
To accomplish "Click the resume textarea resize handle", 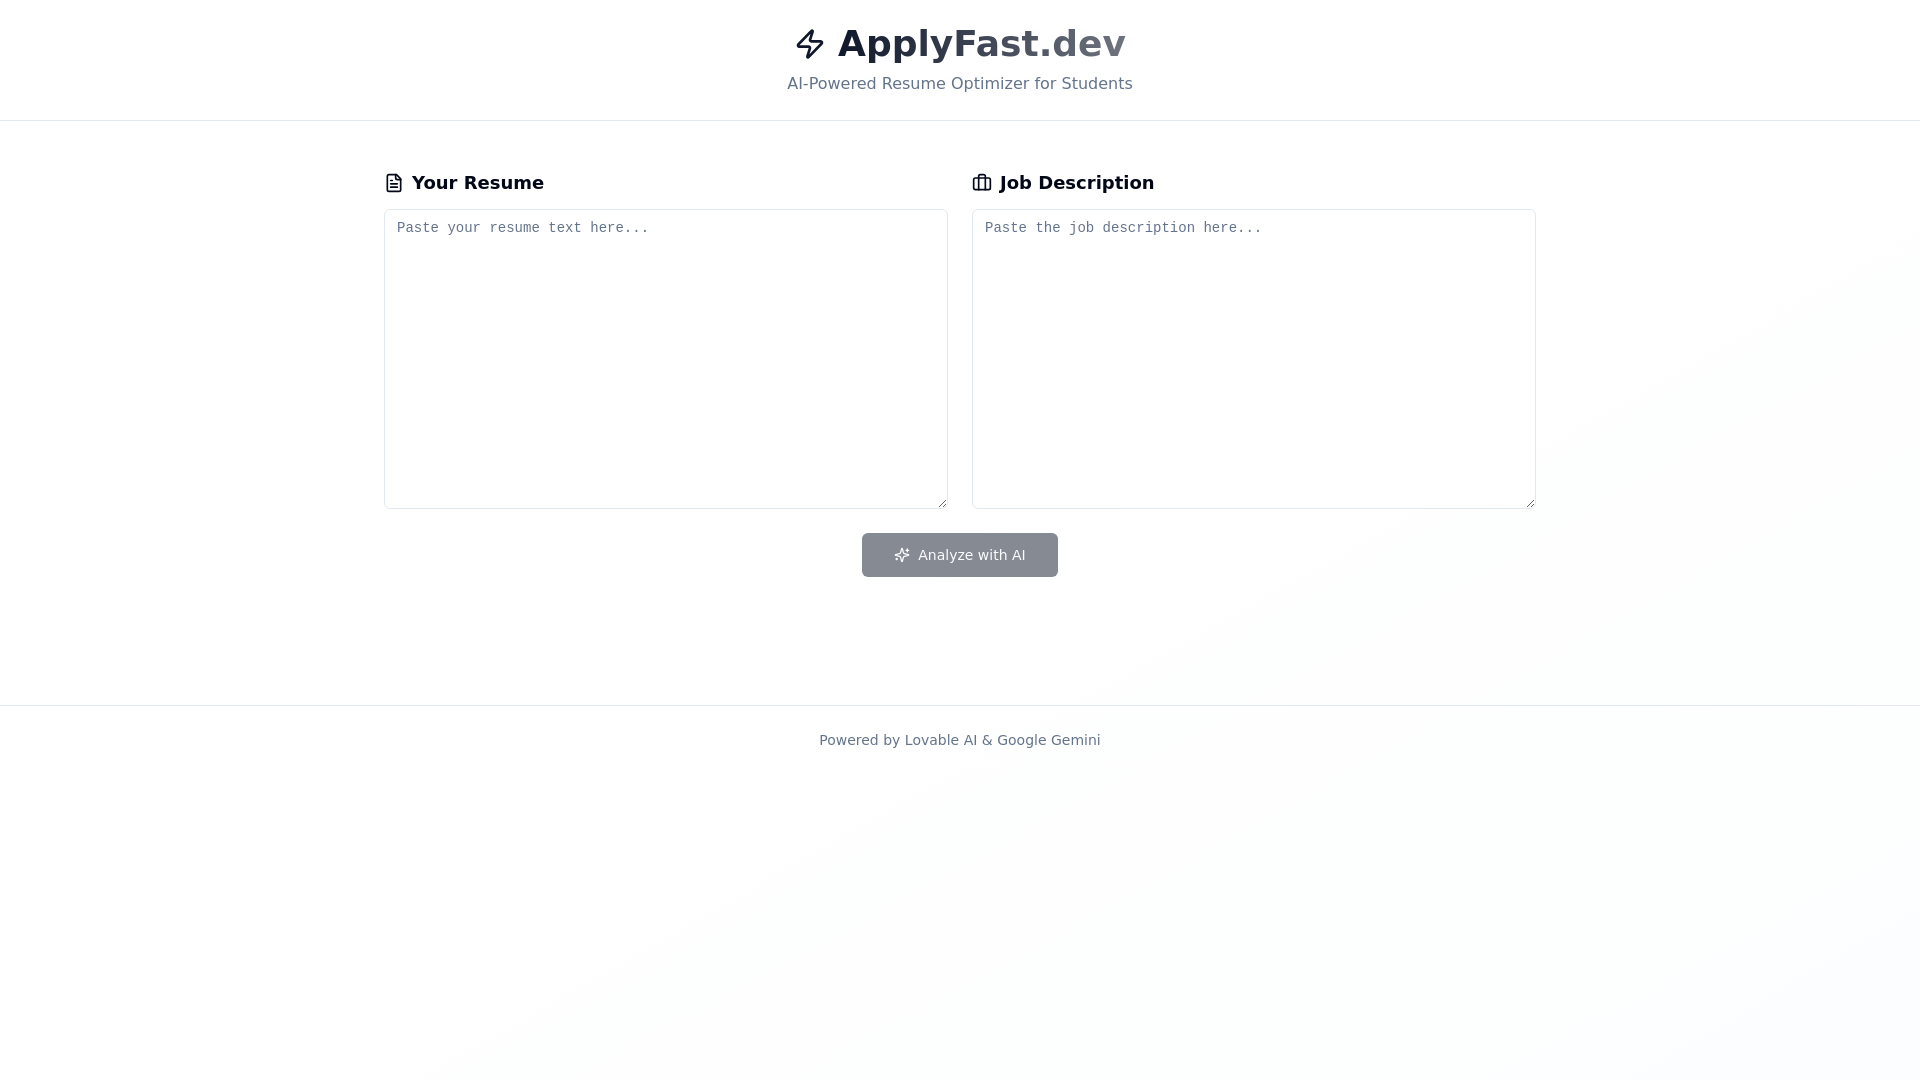I will [941, 502].
